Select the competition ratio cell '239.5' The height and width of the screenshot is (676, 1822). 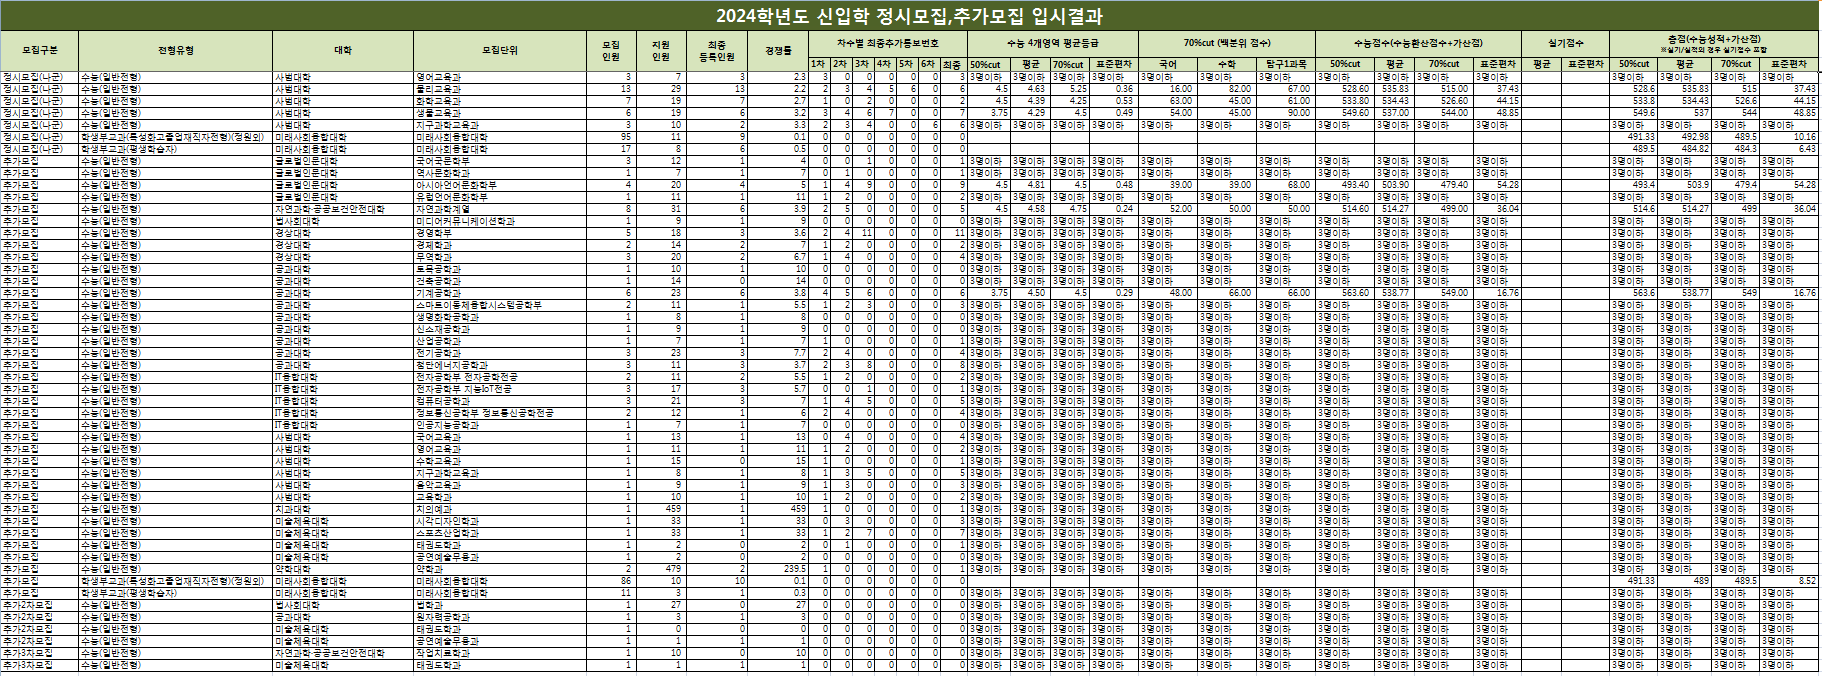click(x=778, y=569)
